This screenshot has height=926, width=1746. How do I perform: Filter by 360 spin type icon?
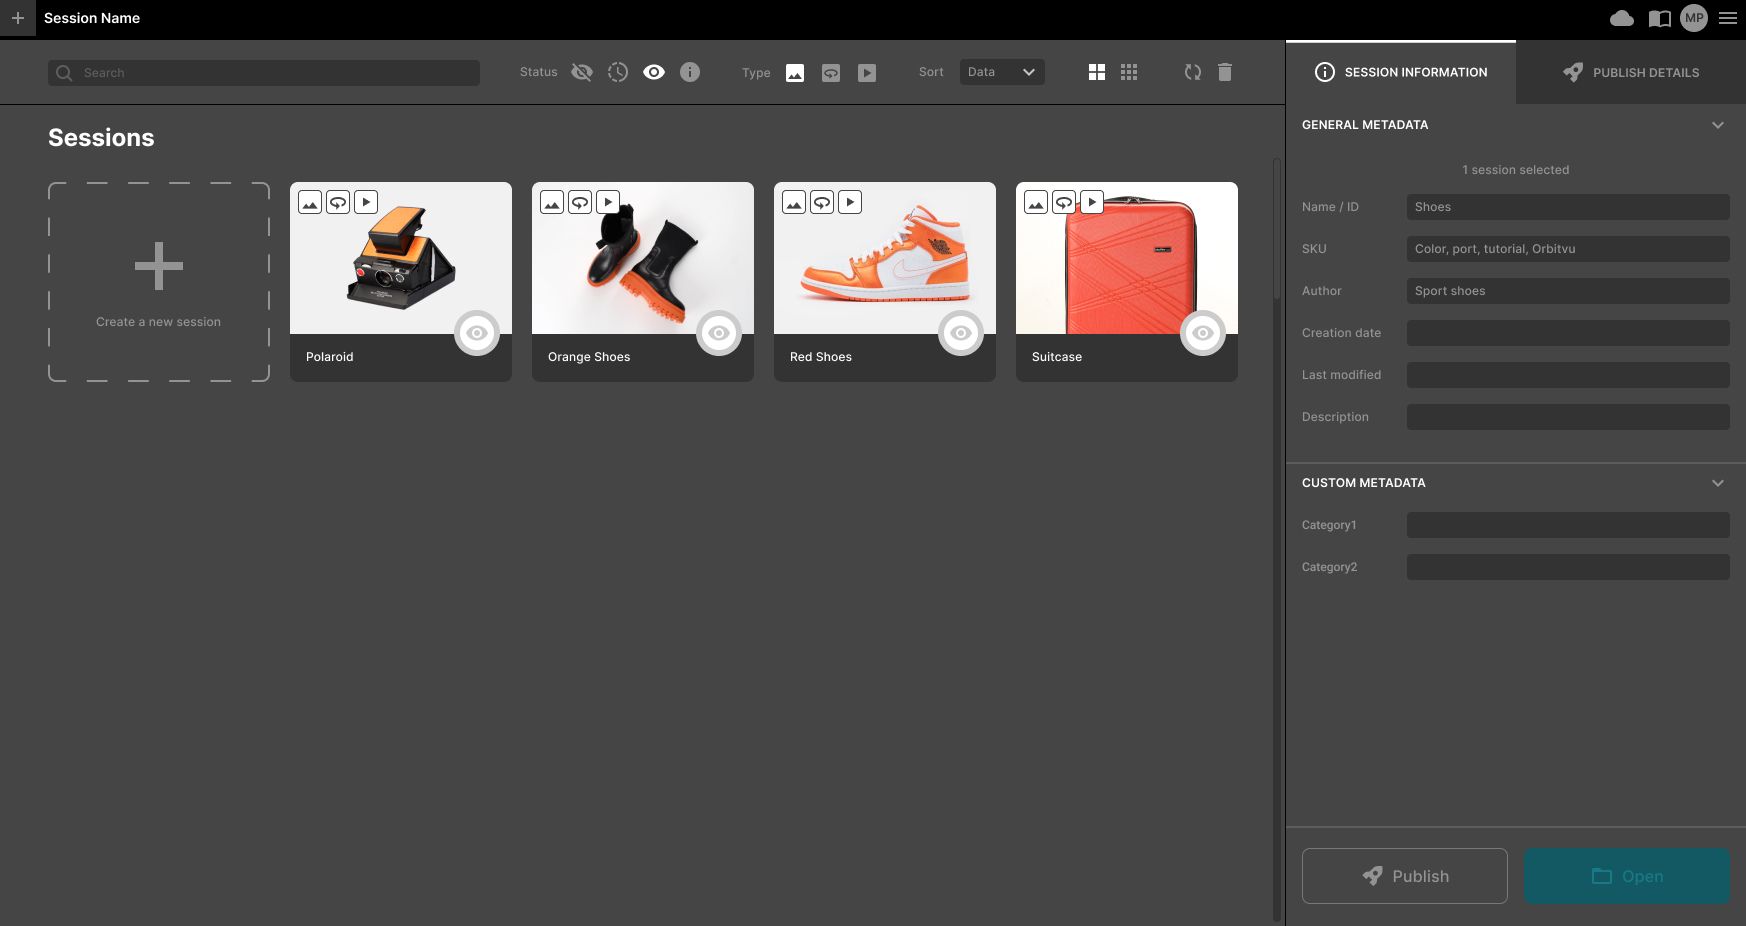point(831,73)
